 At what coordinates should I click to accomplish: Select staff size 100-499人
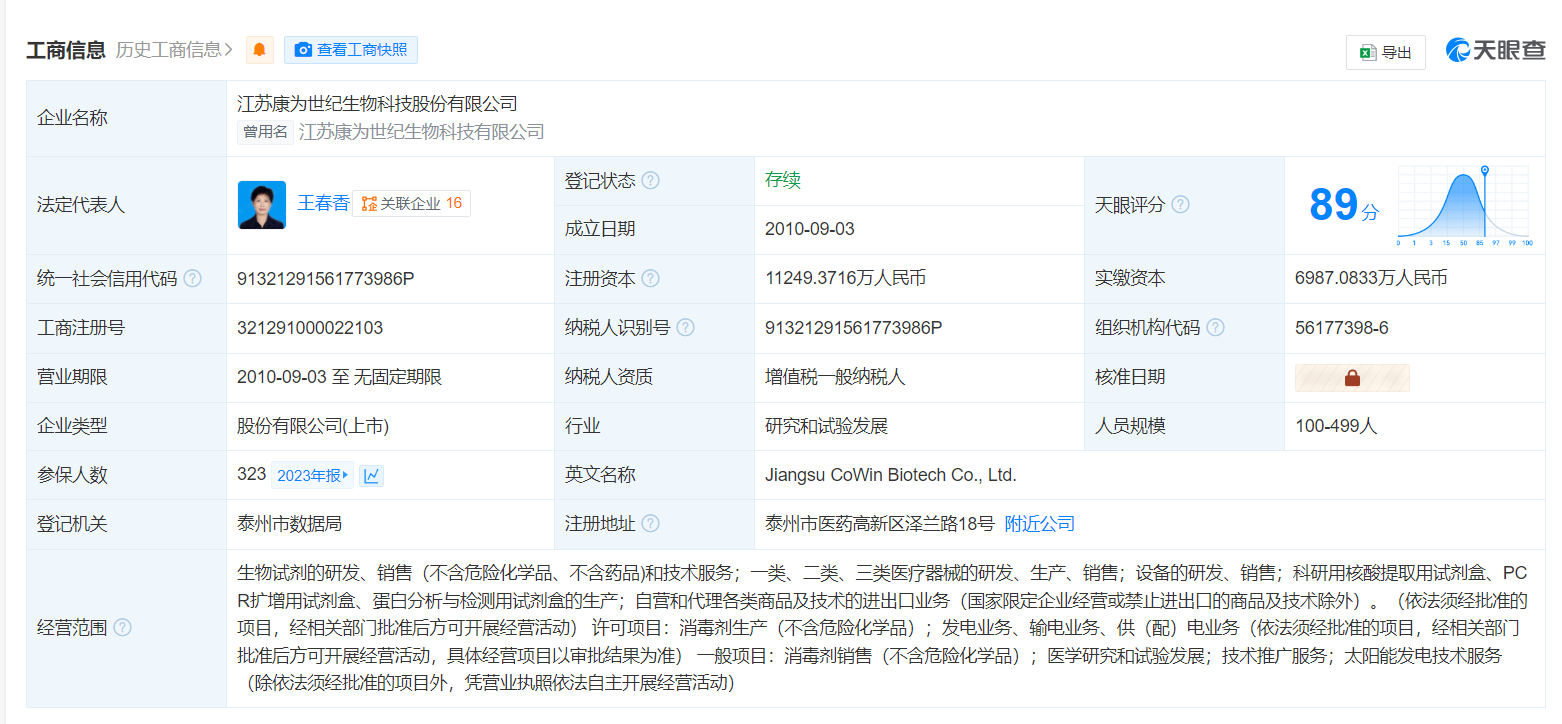click(x=1336, y=426)
